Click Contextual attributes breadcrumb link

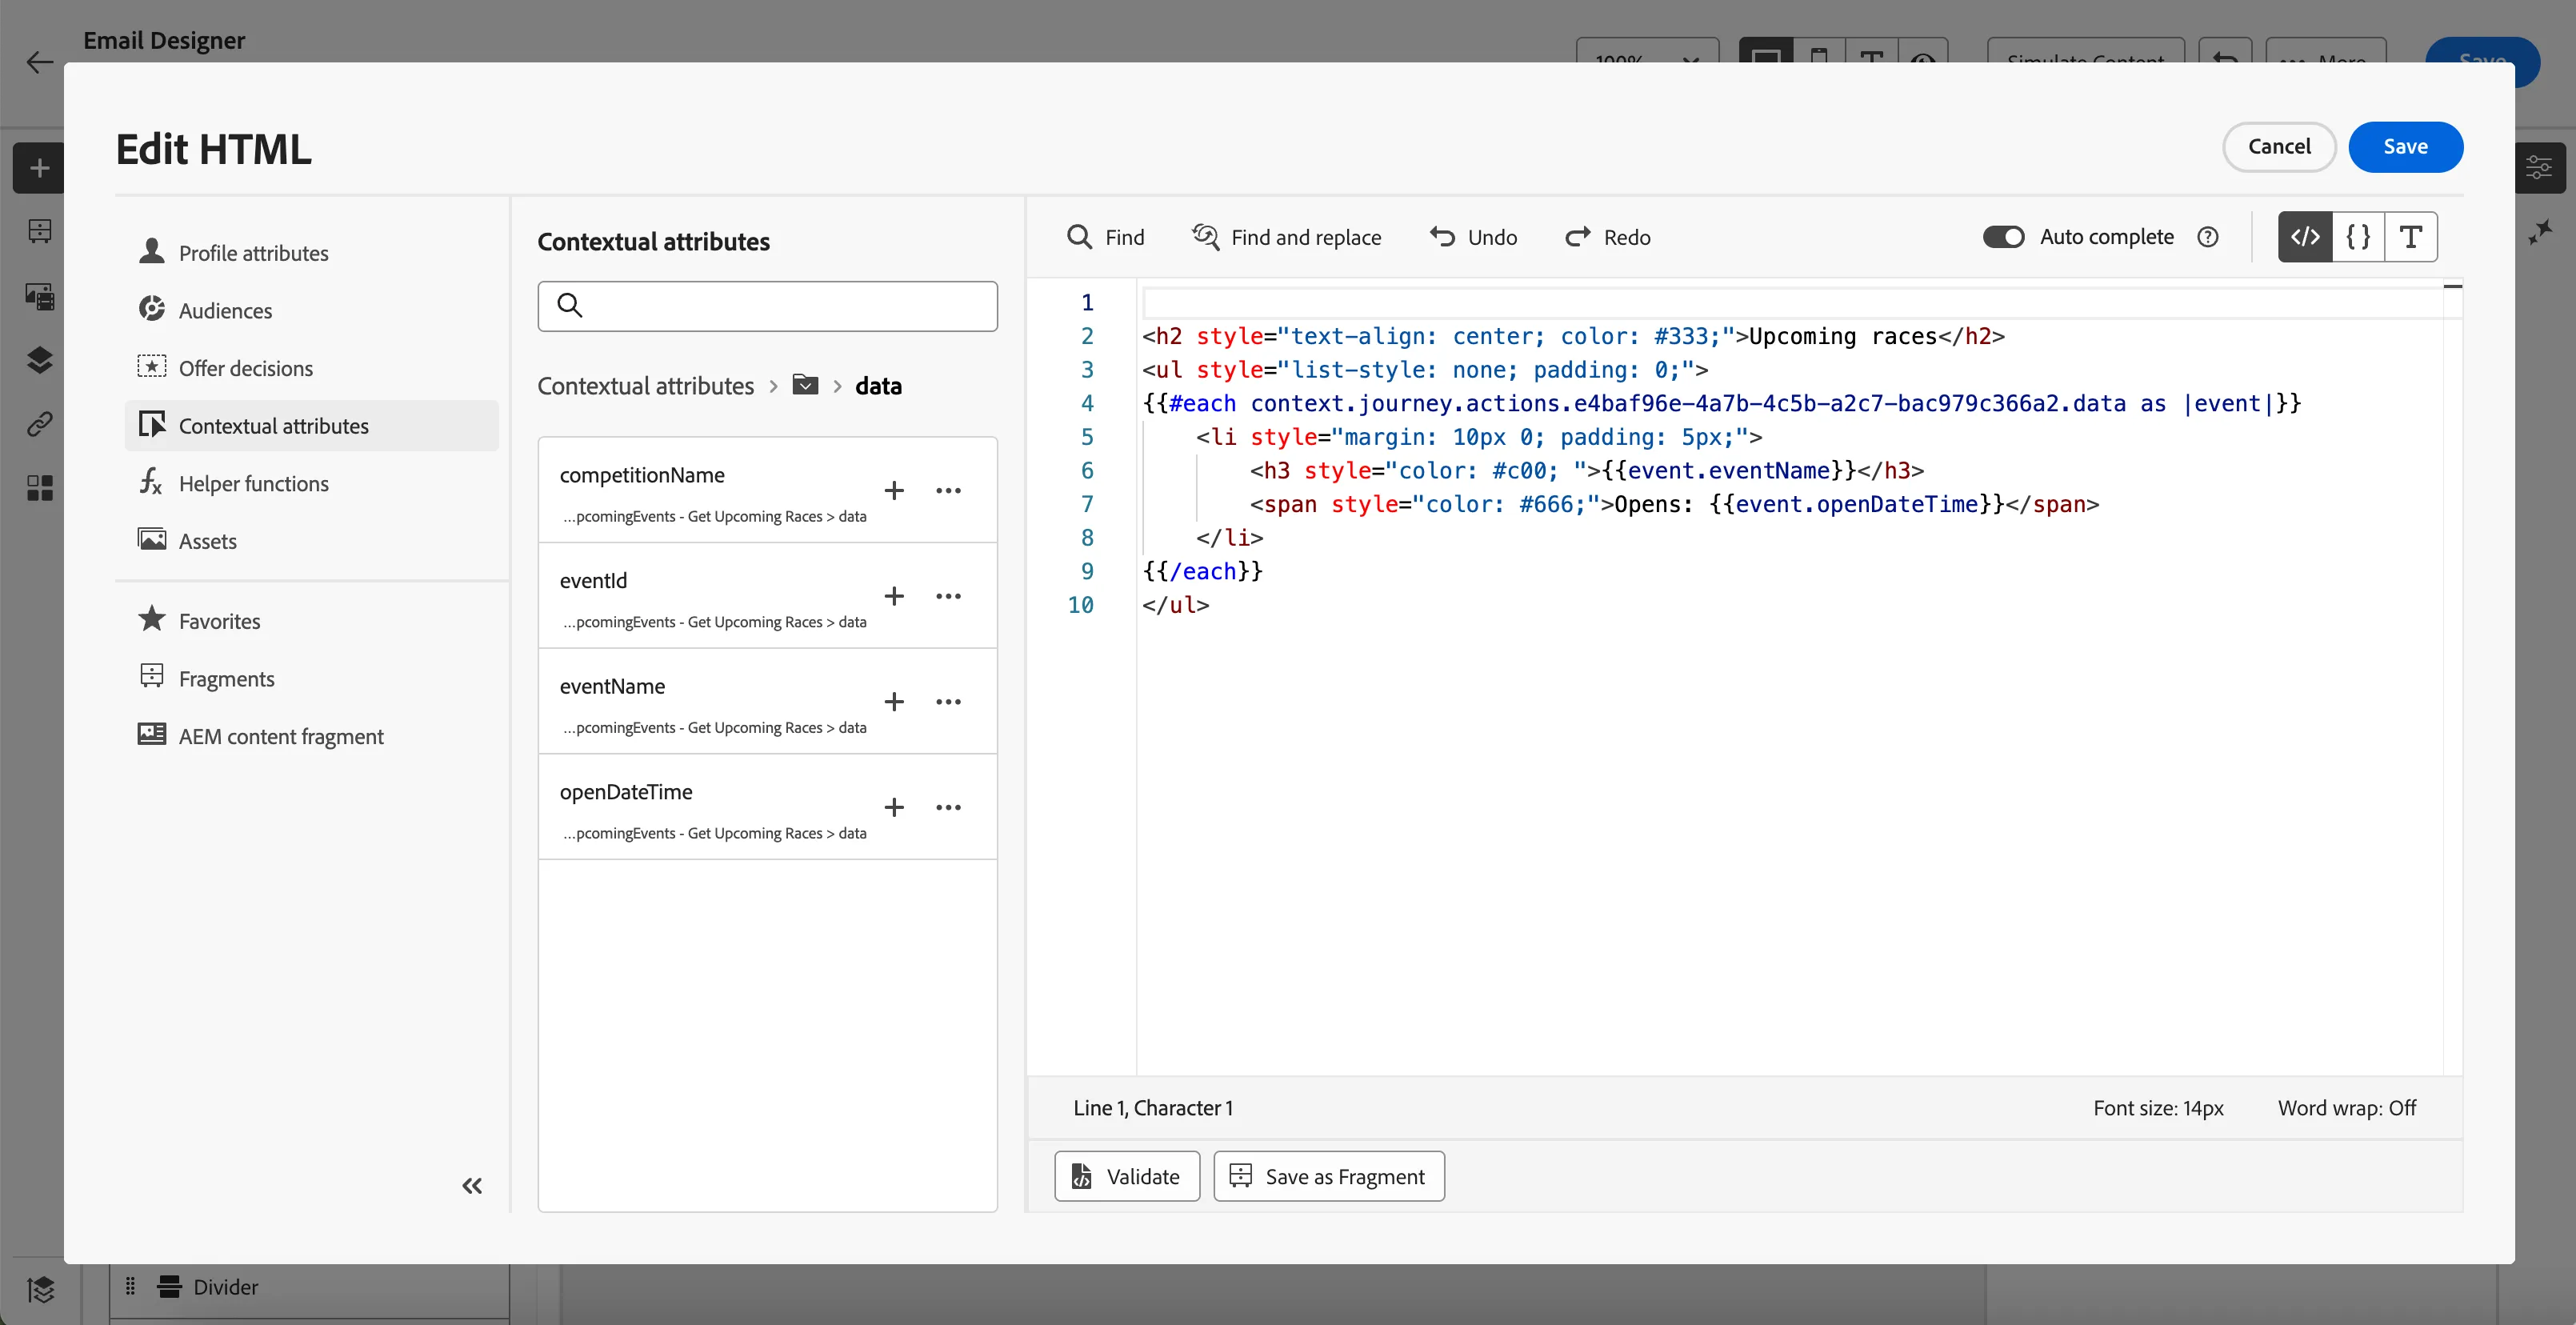pos(645,386)
